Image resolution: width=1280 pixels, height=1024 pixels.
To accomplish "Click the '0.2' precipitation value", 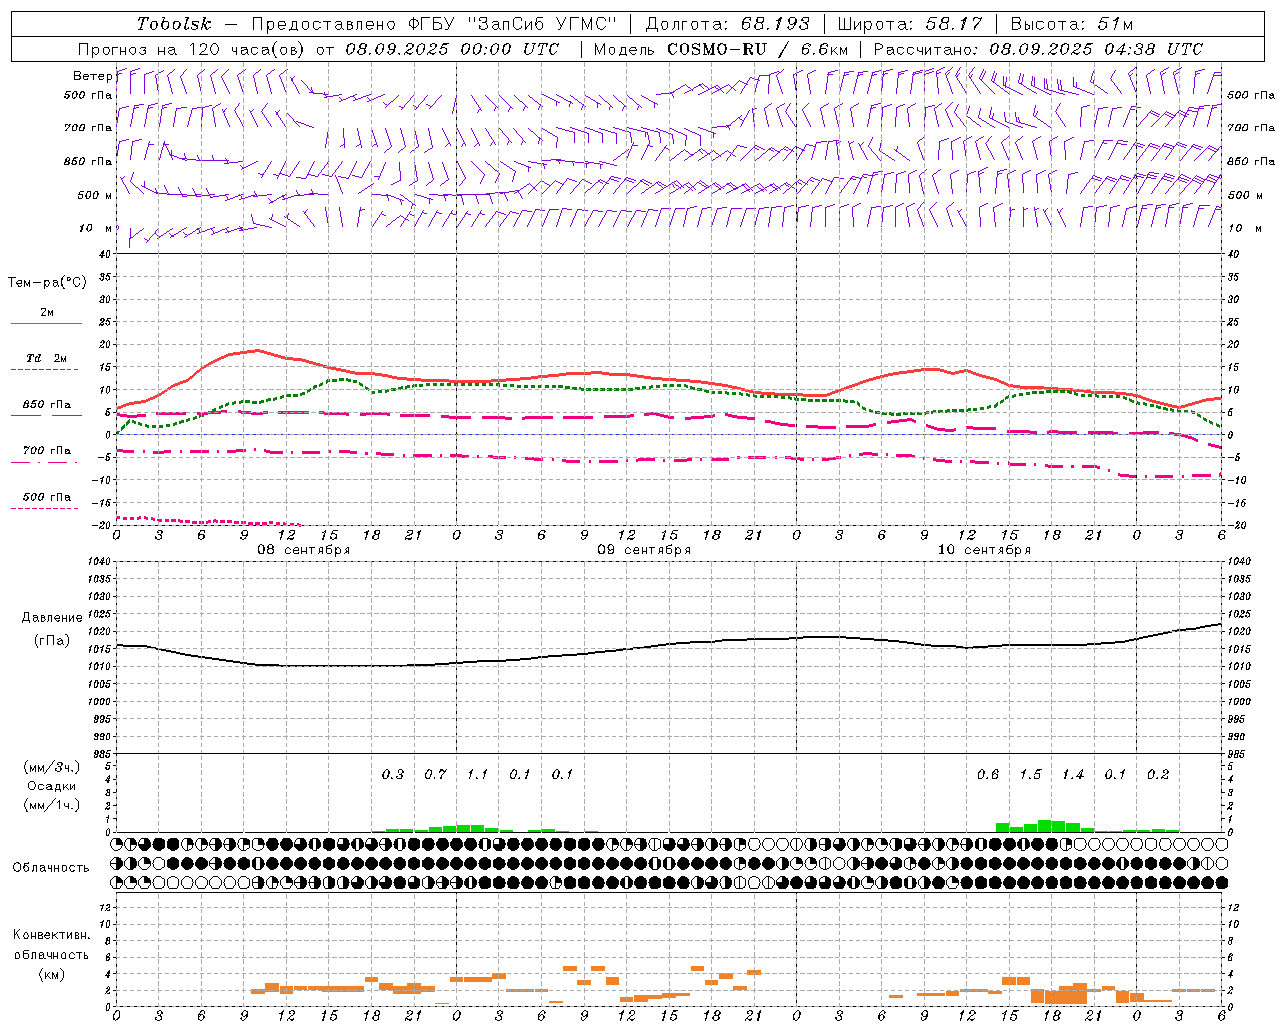I will (x=1158, y=774).
